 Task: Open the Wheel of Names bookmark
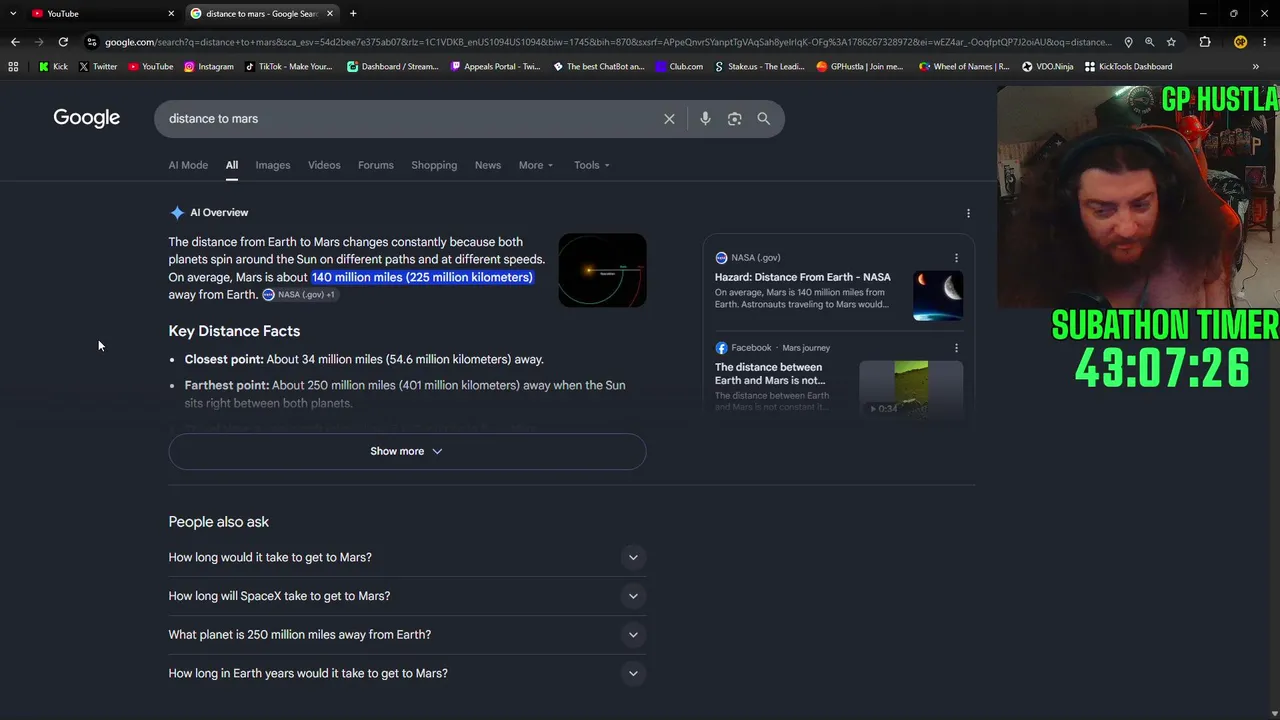pos(963,67)
